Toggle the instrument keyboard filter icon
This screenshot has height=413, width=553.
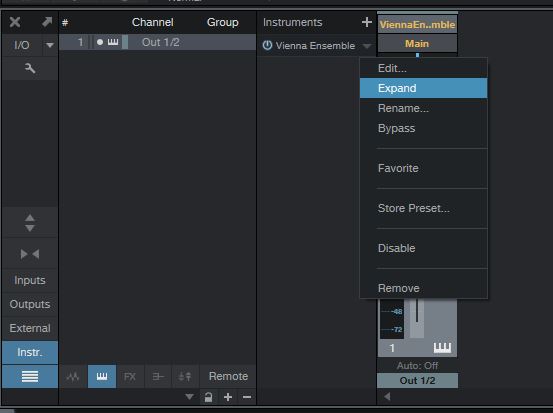102,376
